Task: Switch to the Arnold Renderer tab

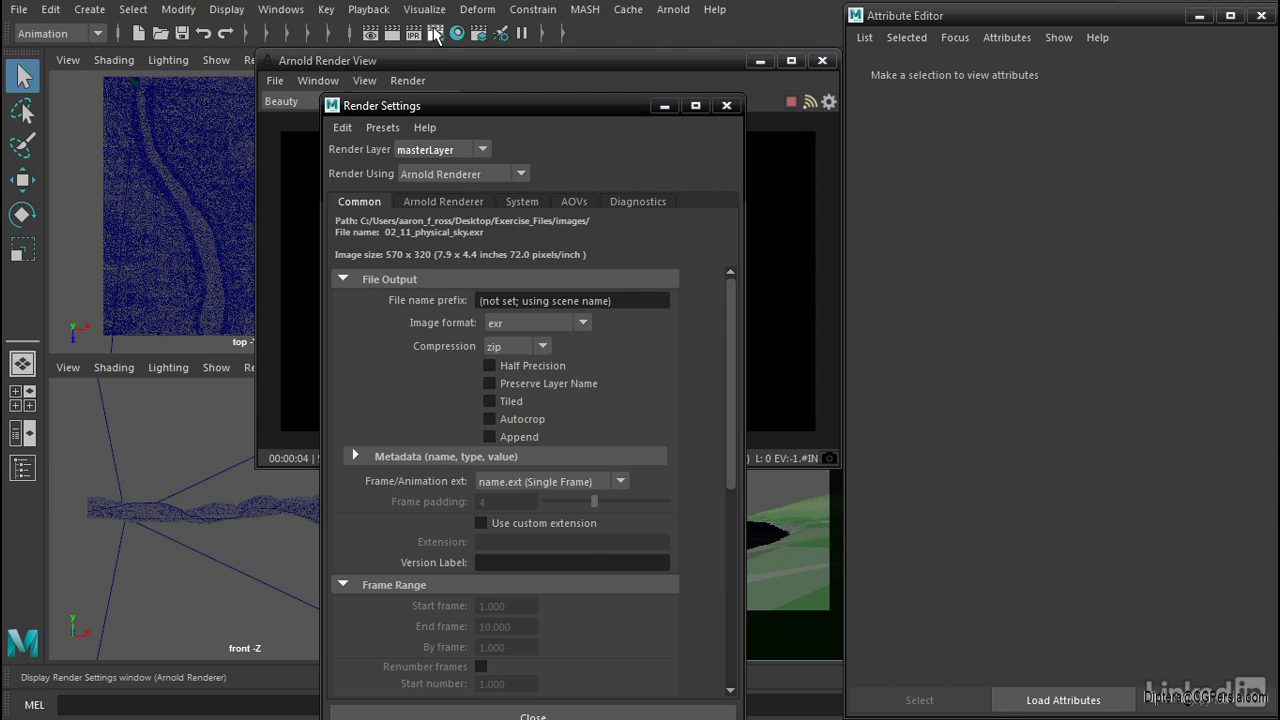Action: (x=443, y=201)
